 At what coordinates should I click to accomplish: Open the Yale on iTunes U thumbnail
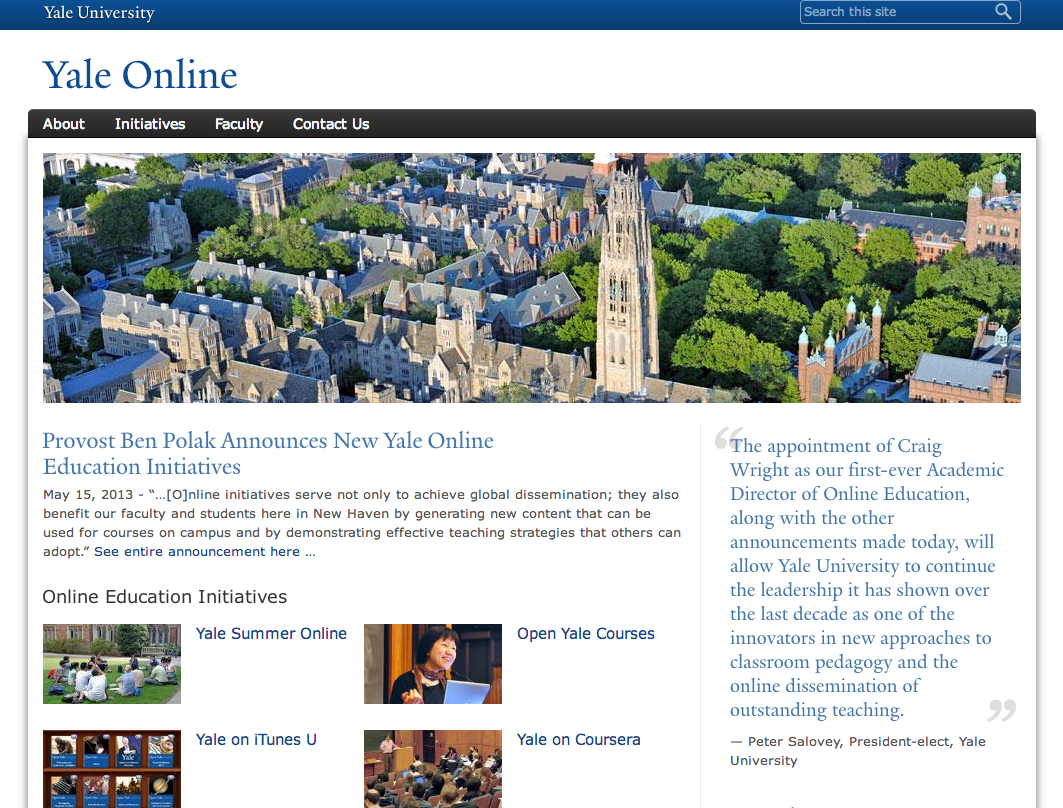112,769
